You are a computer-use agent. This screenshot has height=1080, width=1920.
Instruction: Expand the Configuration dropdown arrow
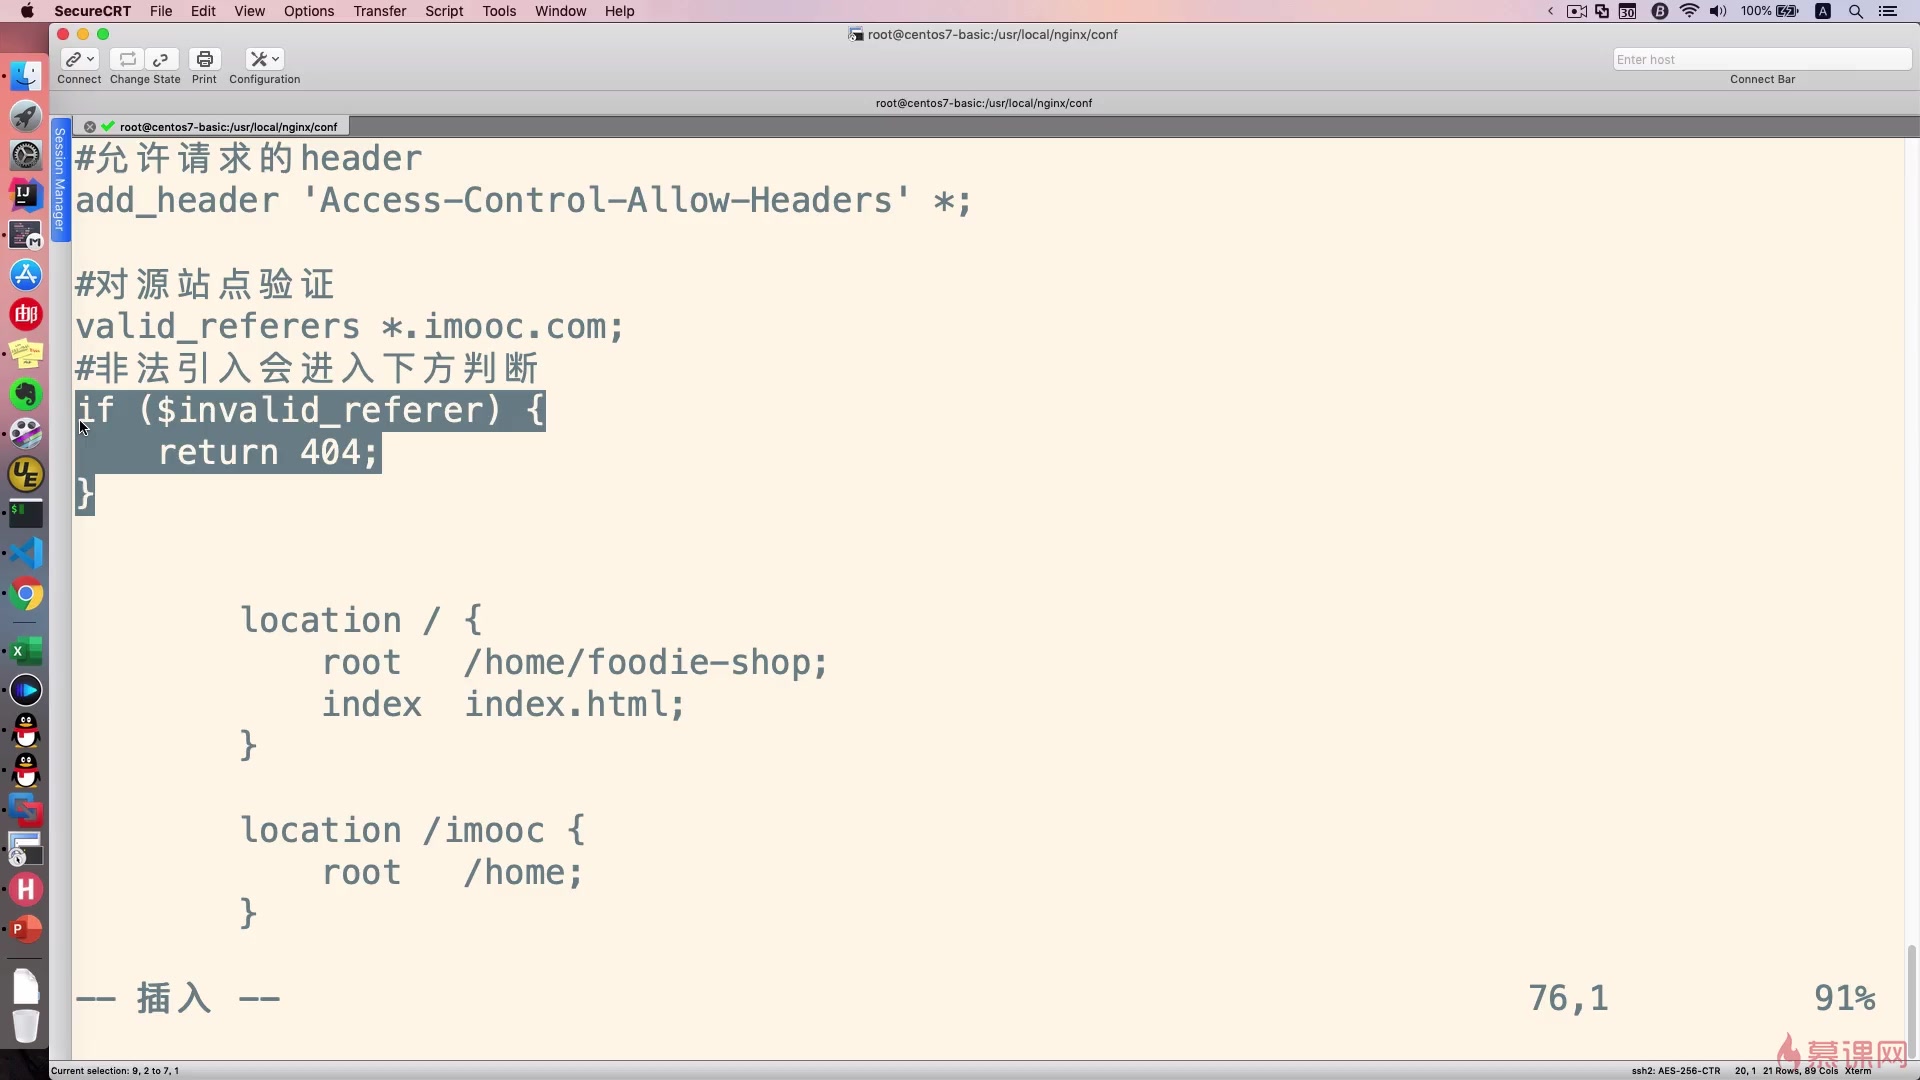click(276, 59)
